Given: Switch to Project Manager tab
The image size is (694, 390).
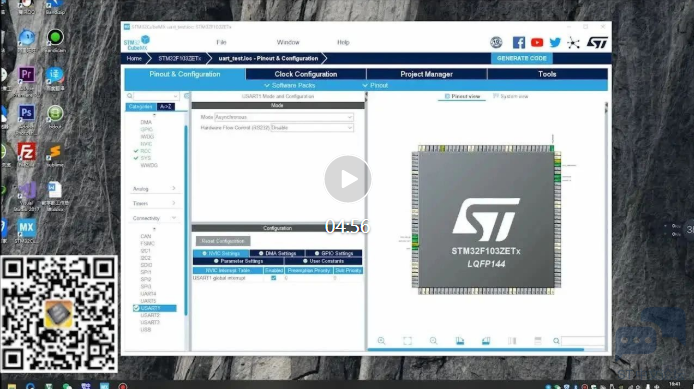Looking at the screenshot, I should (x=427, y=74).
